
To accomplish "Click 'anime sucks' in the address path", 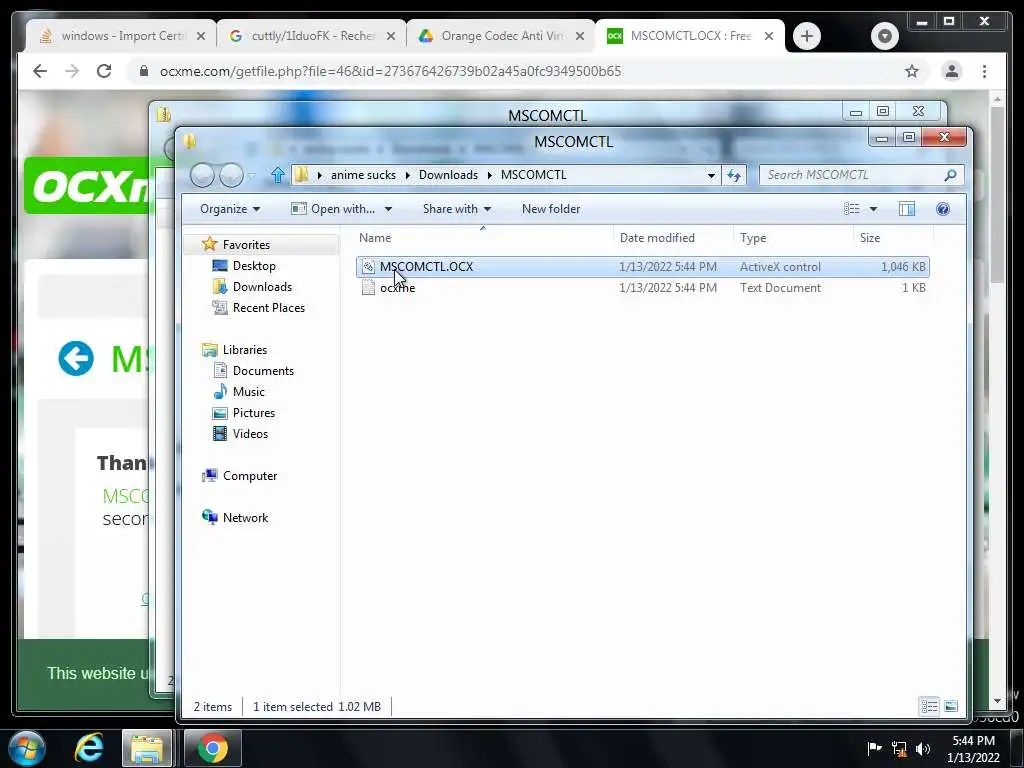I will 363,175.
